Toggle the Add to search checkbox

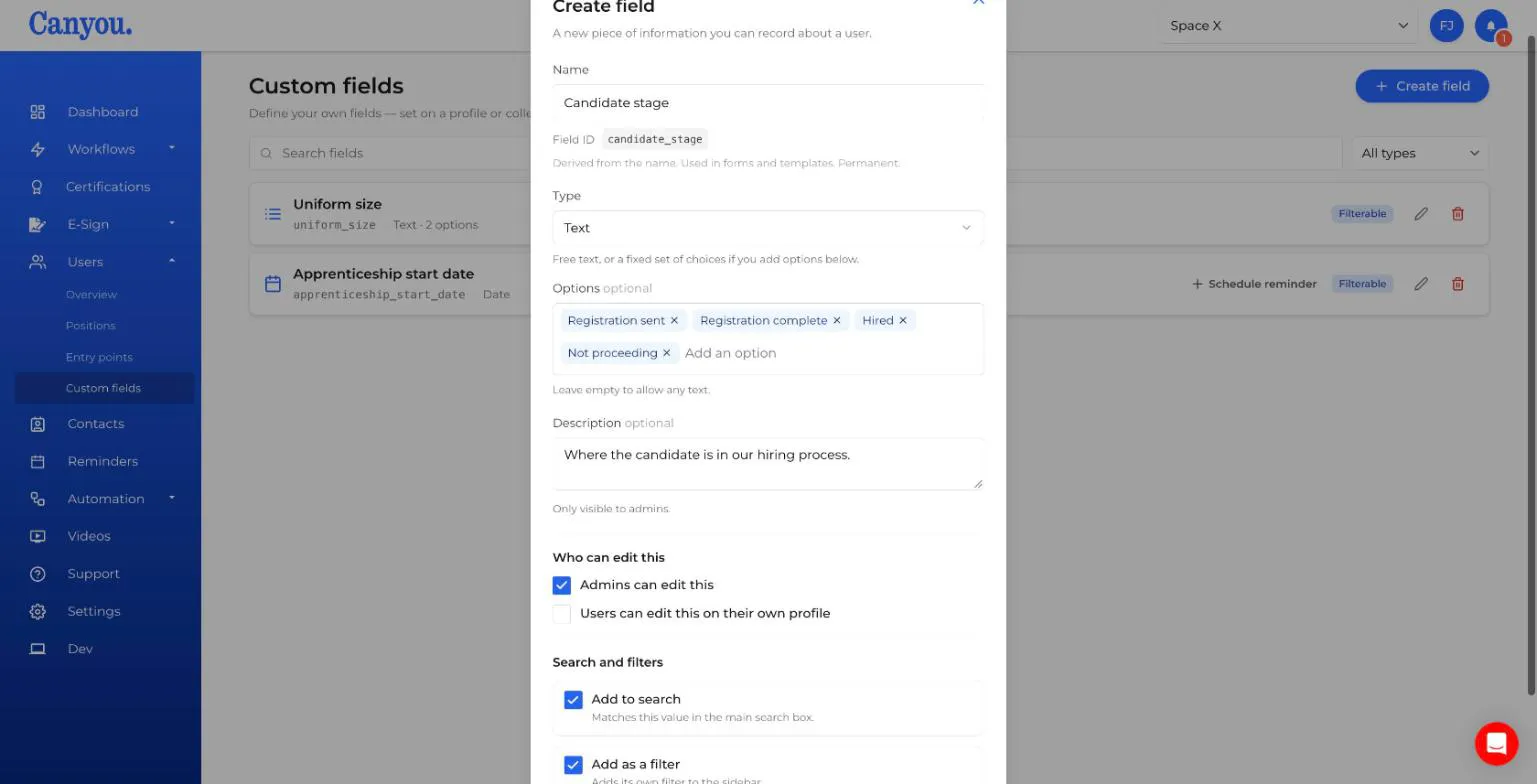click(573, 700)
